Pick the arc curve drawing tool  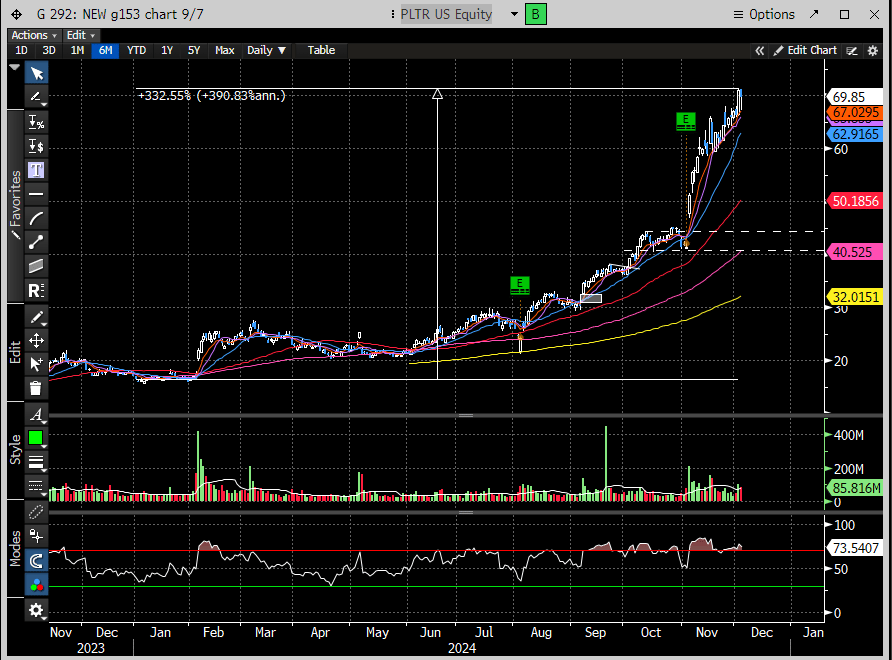pos(36,218)
